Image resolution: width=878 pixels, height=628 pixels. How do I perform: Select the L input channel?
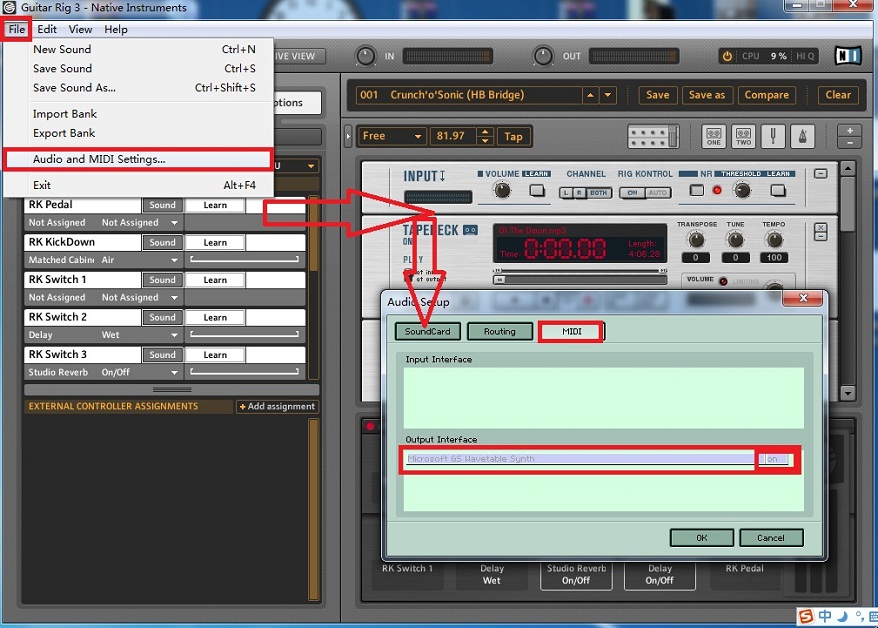pos(566,193)
